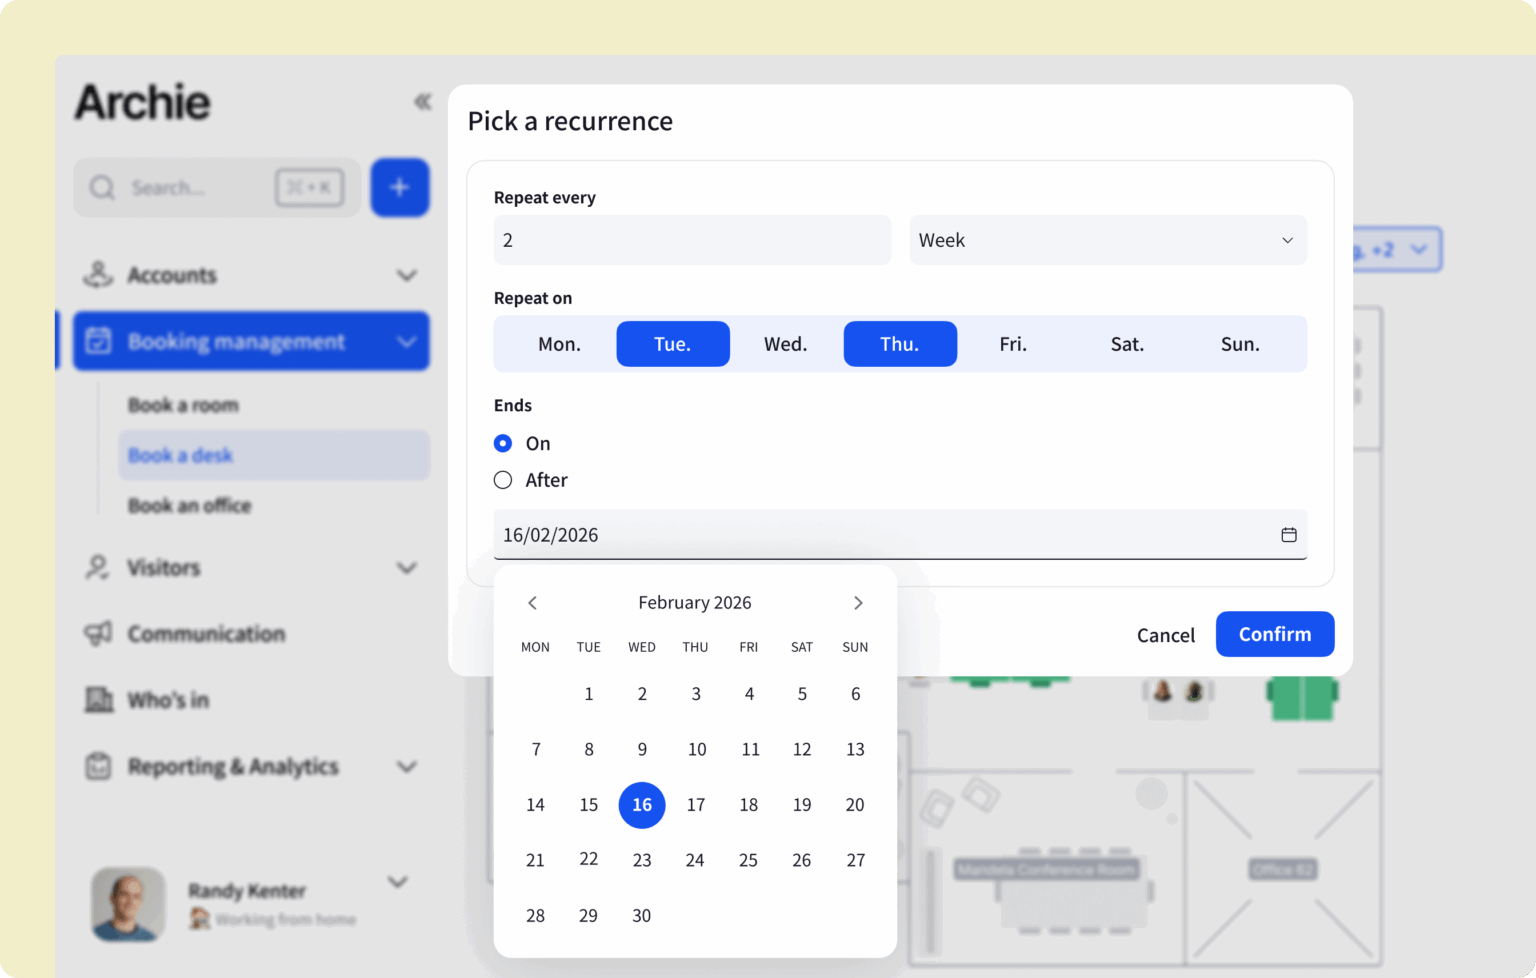Click the Communication megaphone icon

click(97, 633)
